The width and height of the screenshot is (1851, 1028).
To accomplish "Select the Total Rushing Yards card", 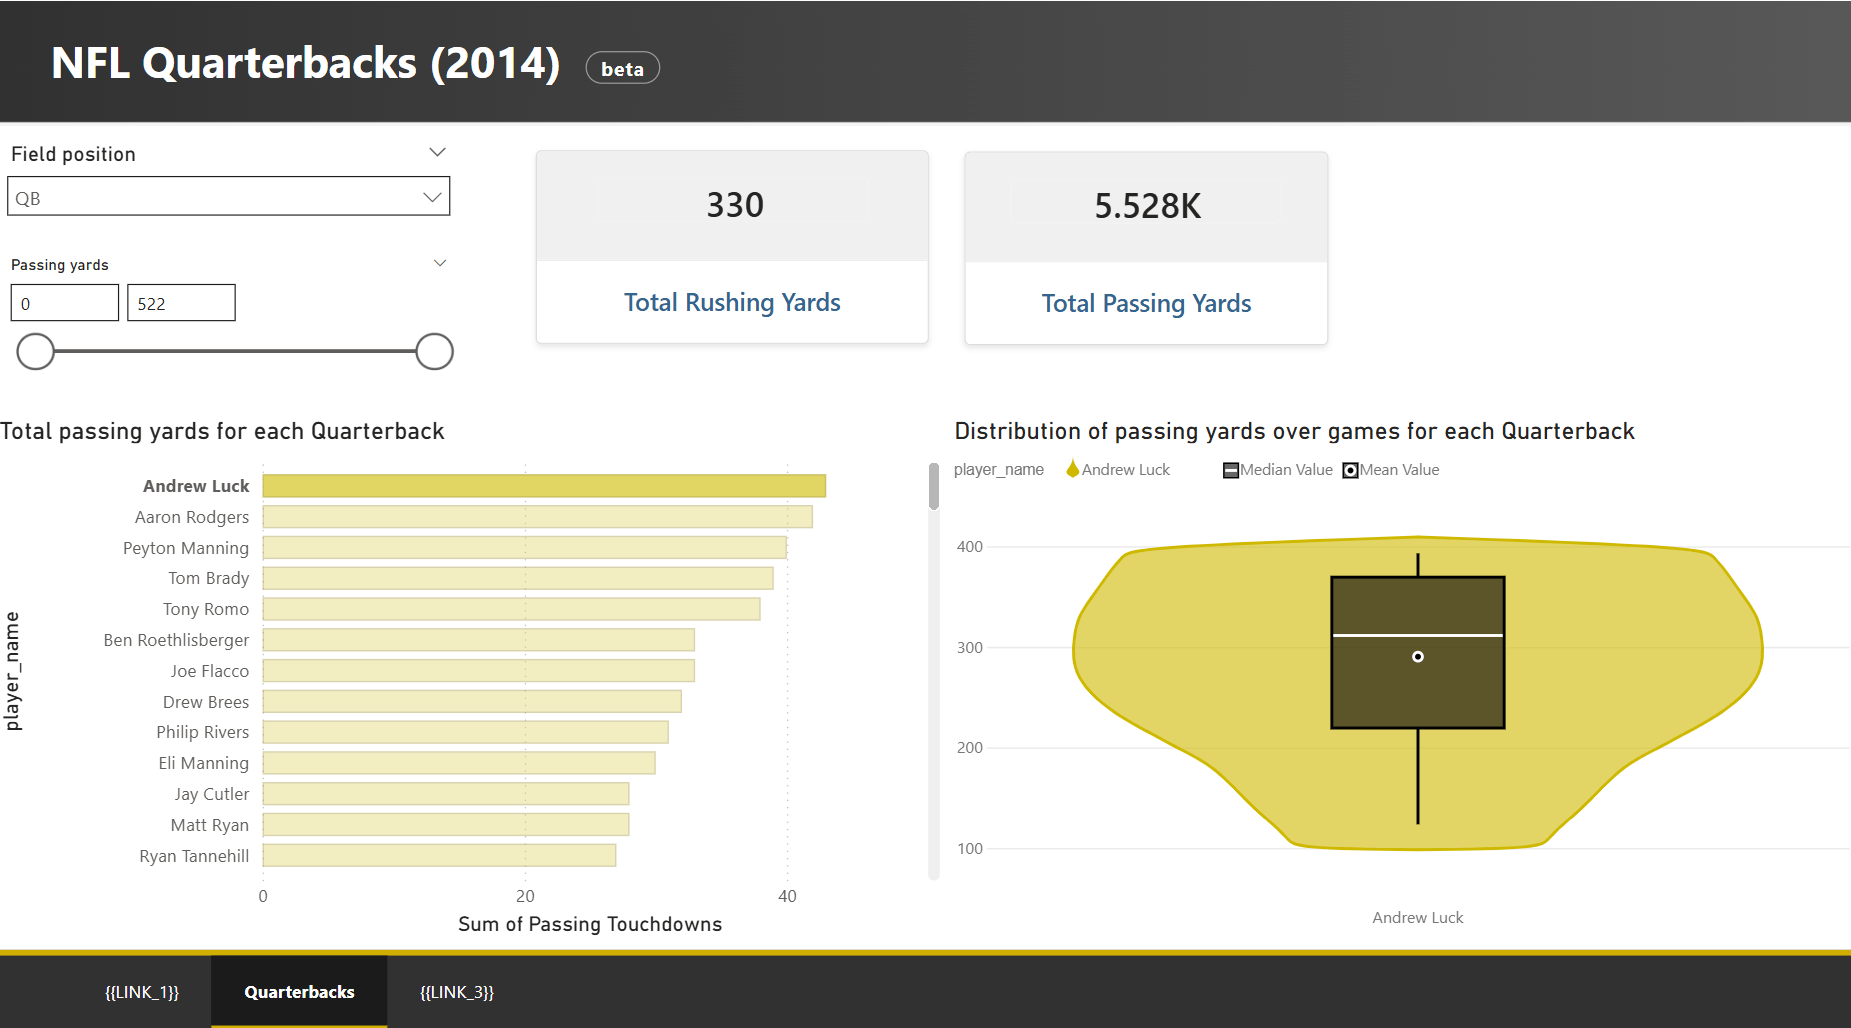I will click(x=732, y=247).
